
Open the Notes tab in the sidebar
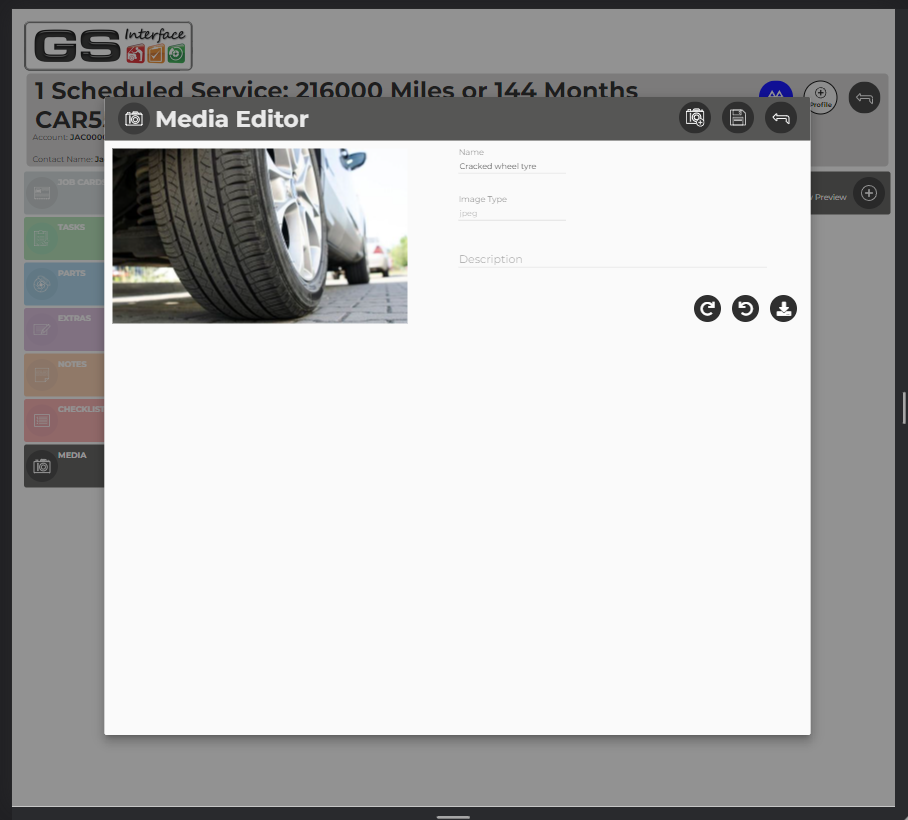coord(64,375)
